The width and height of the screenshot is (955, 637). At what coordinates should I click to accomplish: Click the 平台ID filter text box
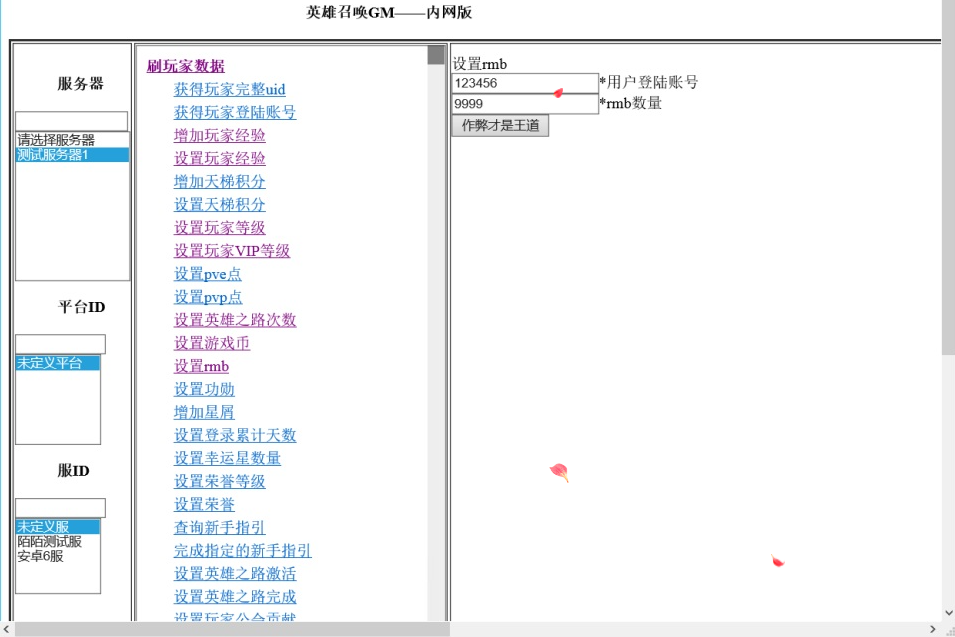coord(60,344)
